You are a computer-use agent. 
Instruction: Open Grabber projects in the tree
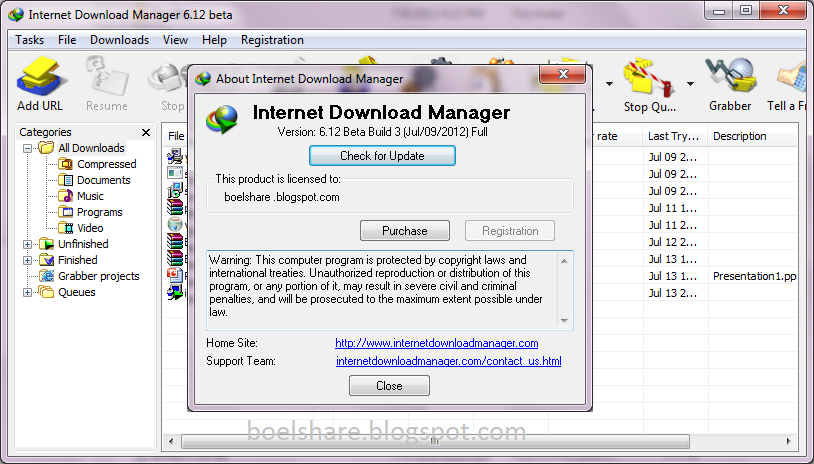click(89, 276)
